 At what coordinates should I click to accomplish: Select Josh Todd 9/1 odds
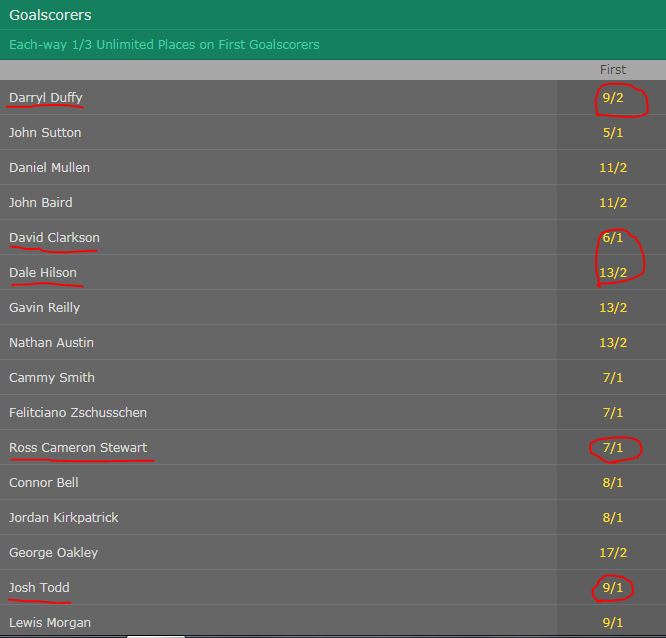612,587
